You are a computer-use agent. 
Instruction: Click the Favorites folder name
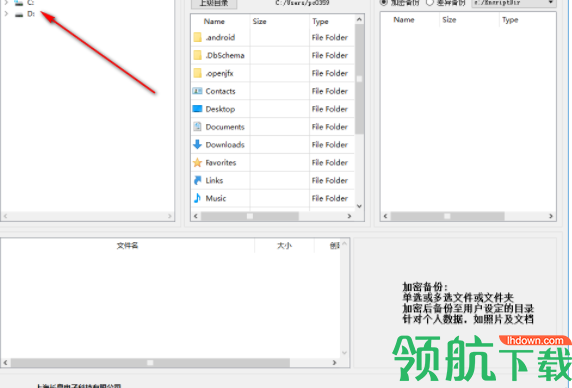[221, 162]
